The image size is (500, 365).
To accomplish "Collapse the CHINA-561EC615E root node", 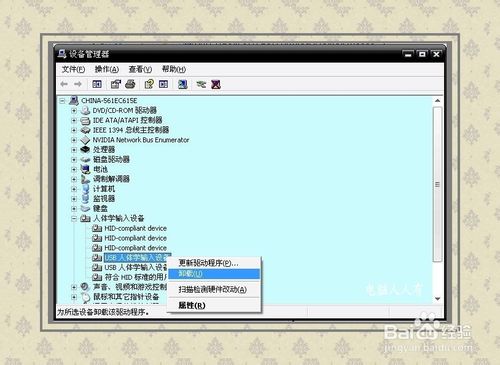I will [62, 101].
